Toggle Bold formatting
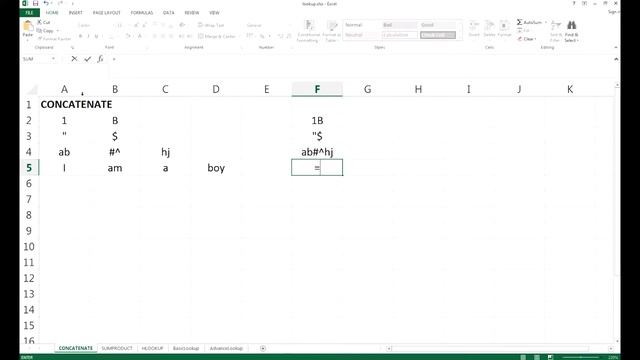 pyautogui.click(x=80, y=36)
